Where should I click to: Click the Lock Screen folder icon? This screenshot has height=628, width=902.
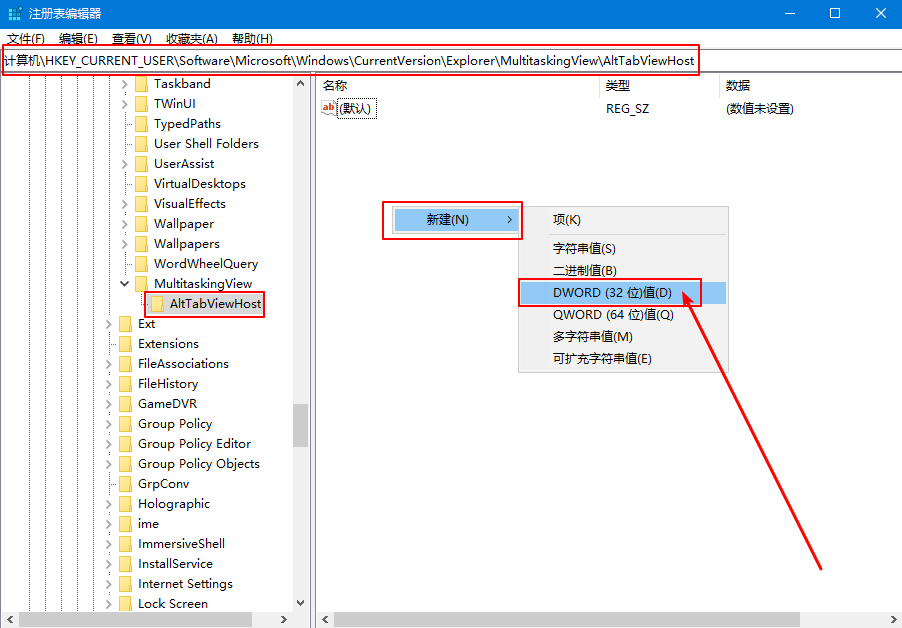point(125,604)
